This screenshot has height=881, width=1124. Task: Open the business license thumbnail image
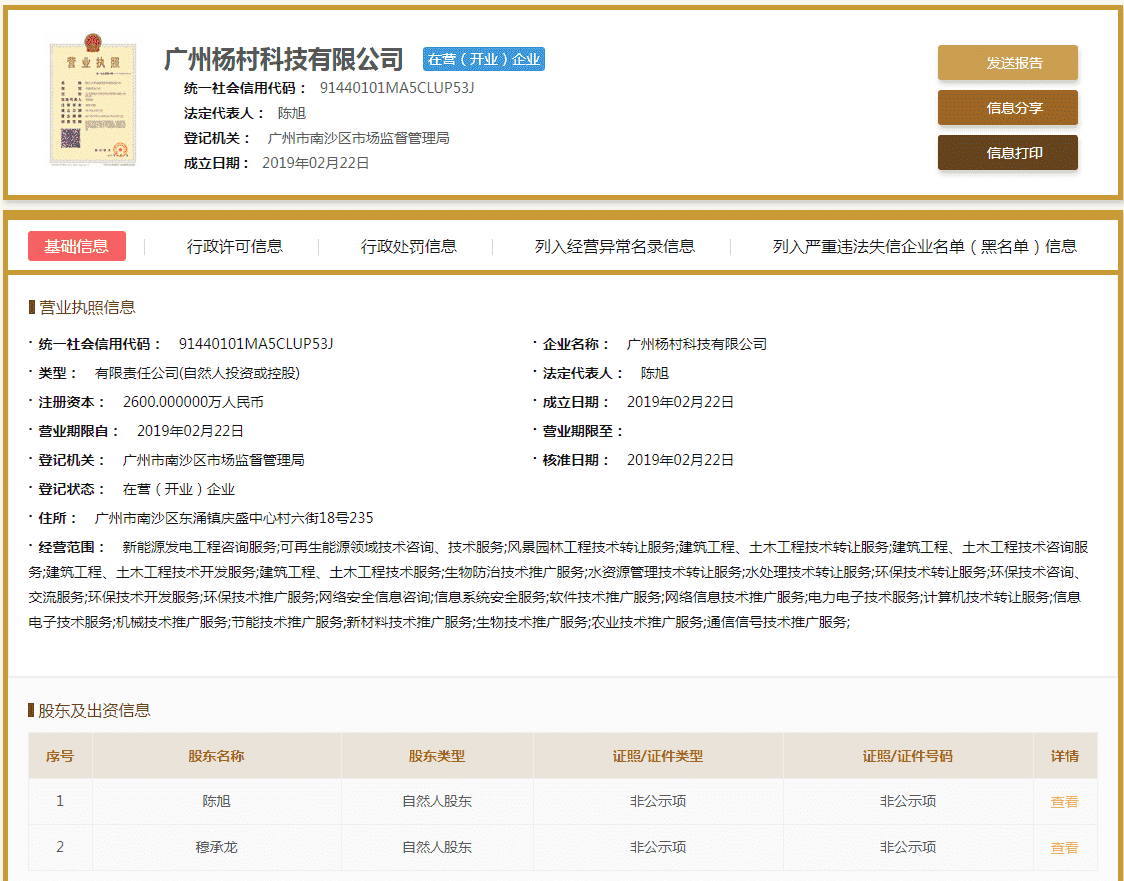pyautogui.click(x=92, y=101)
